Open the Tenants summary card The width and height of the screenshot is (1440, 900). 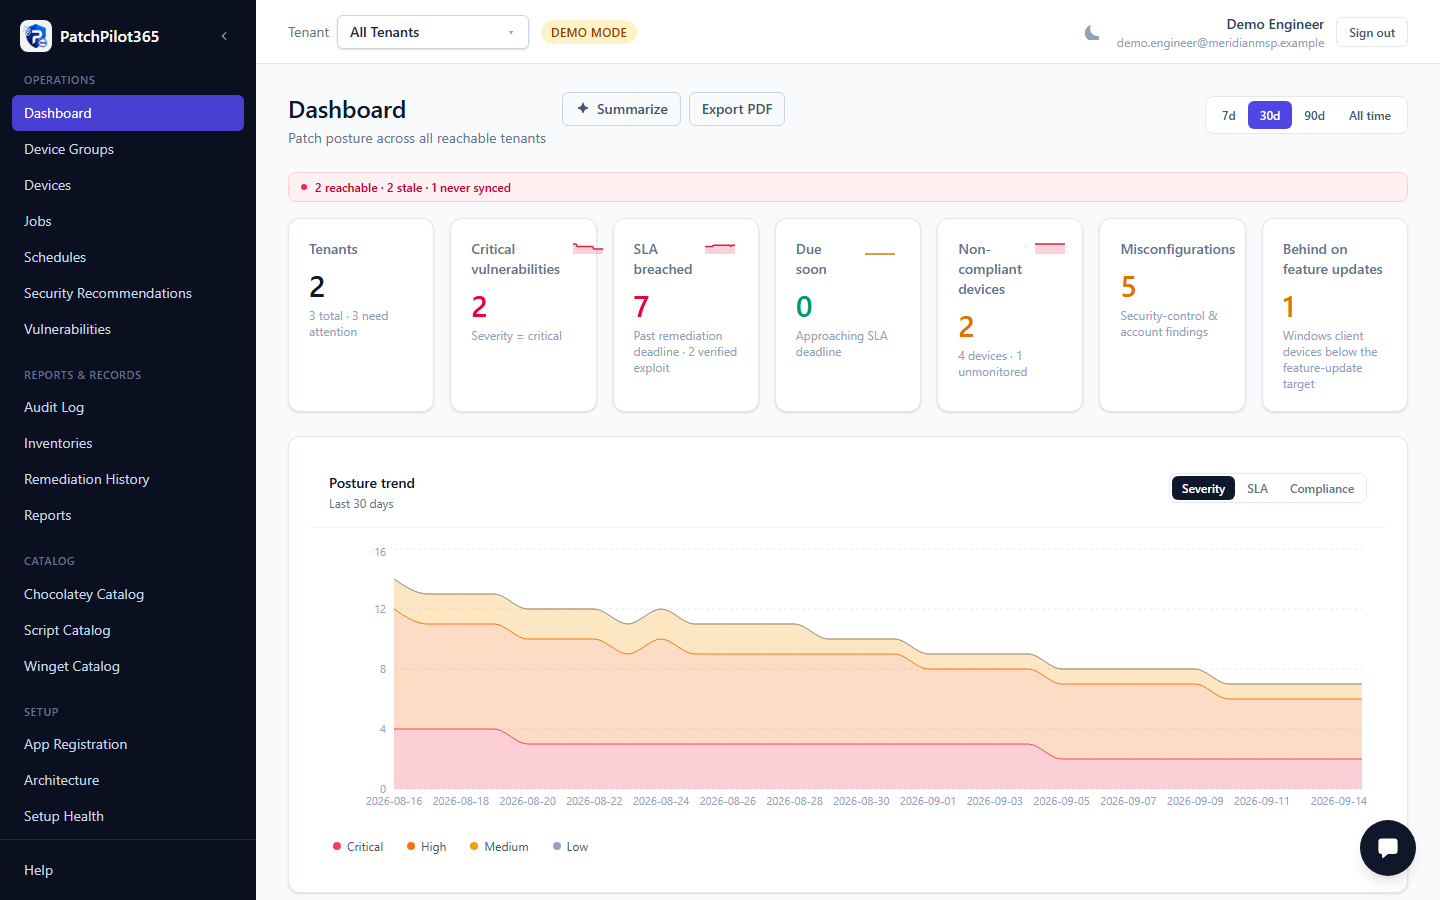pos(361,315)
